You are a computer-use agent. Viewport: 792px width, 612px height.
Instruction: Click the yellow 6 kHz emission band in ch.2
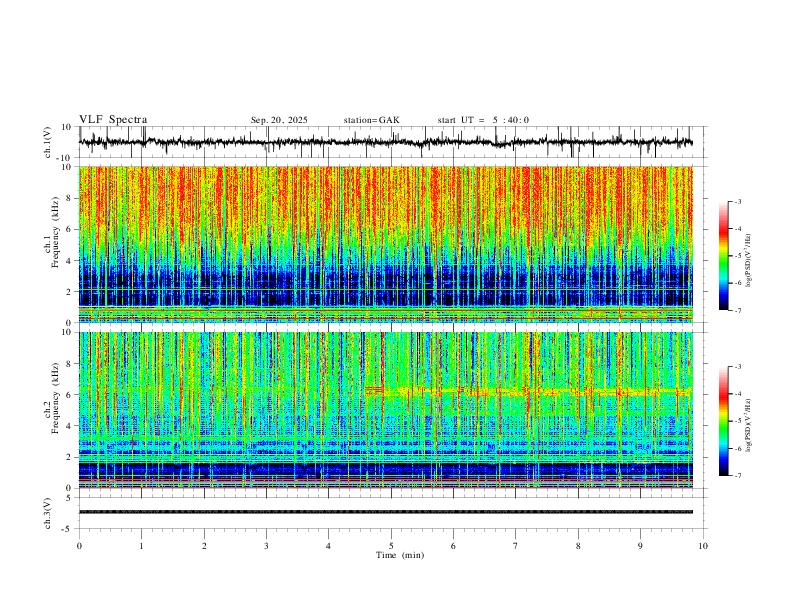[528, 390]
